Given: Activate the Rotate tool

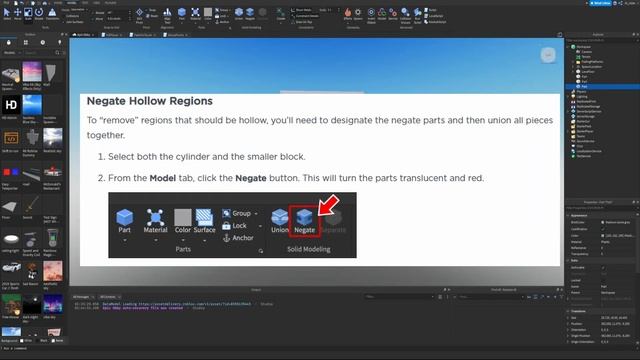Looking at the screenshot, I should pos(39,14).
